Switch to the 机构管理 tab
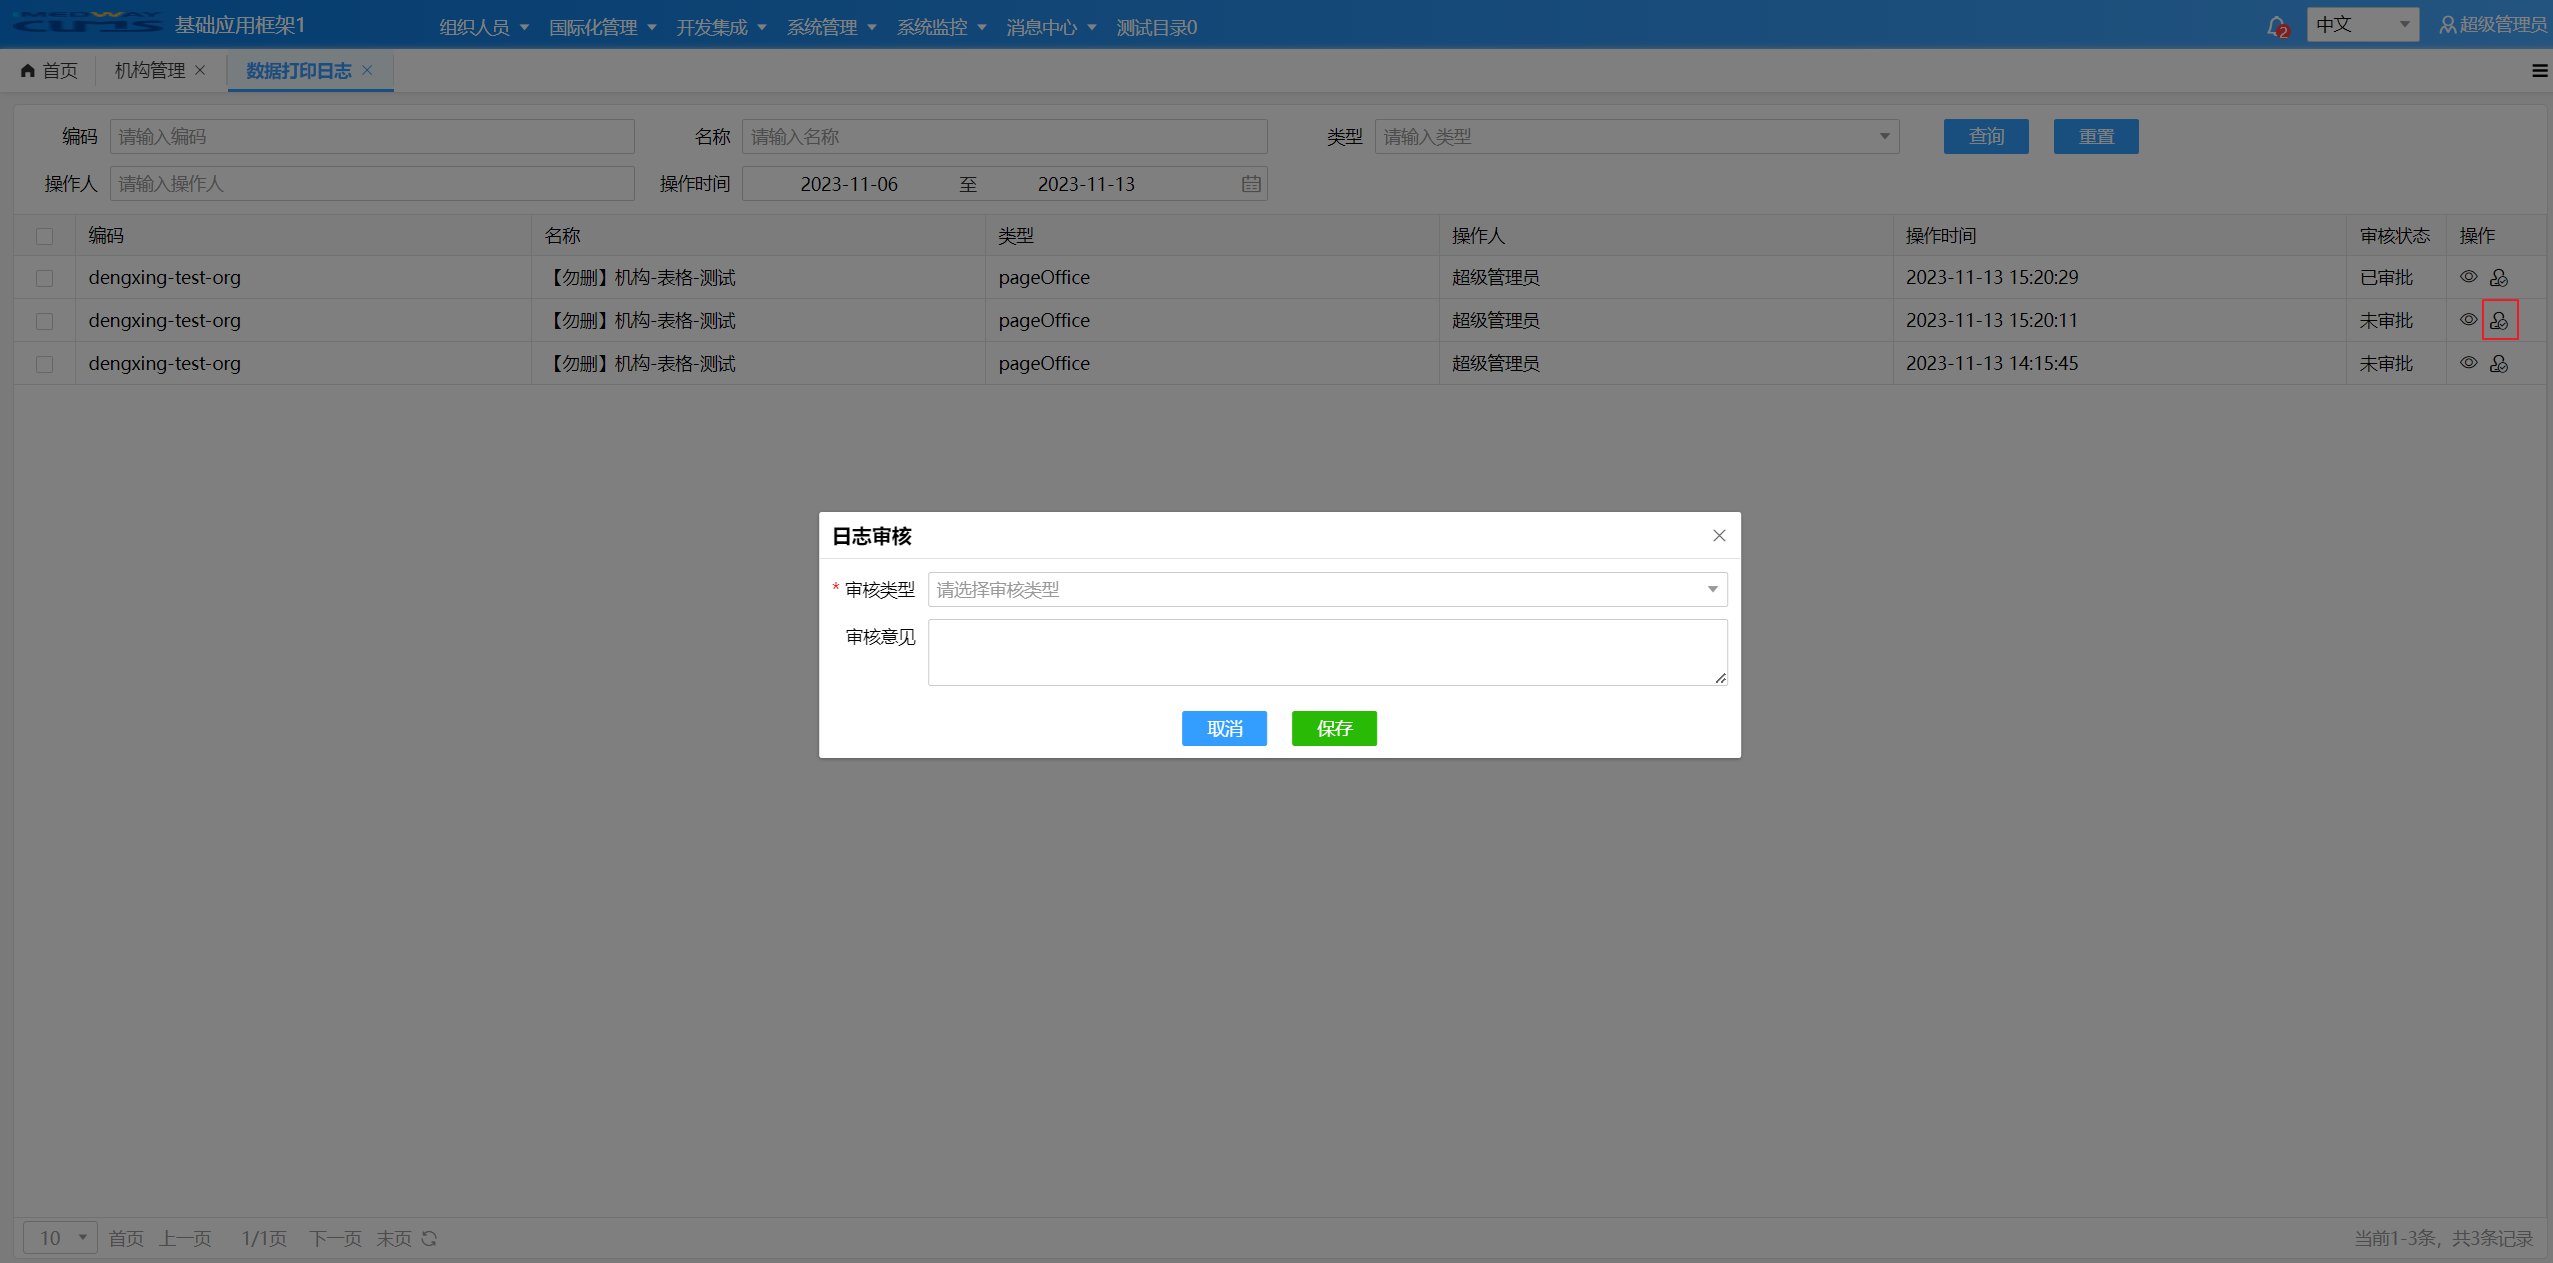 pyautogui.click(x=150, y=71)
